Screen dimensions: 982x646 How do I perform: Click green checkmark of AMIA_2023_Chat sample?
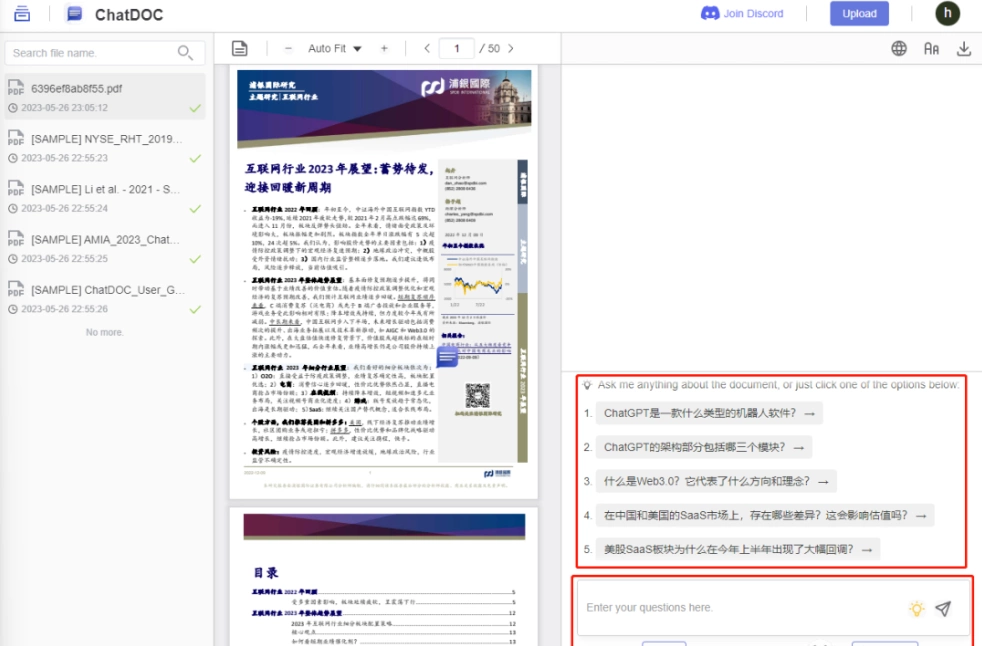pyautogui.click(x=195, y=259)
